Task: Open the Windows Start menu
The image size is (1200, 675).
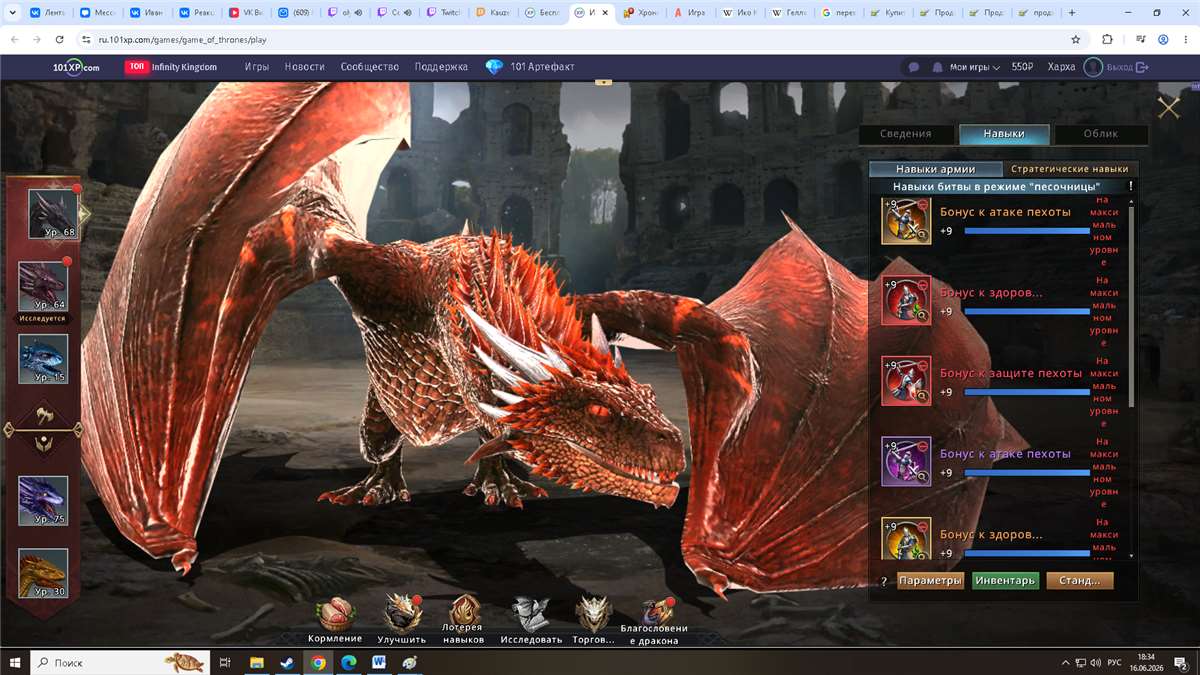Action: pyautogui.click(x=15, y=662)
